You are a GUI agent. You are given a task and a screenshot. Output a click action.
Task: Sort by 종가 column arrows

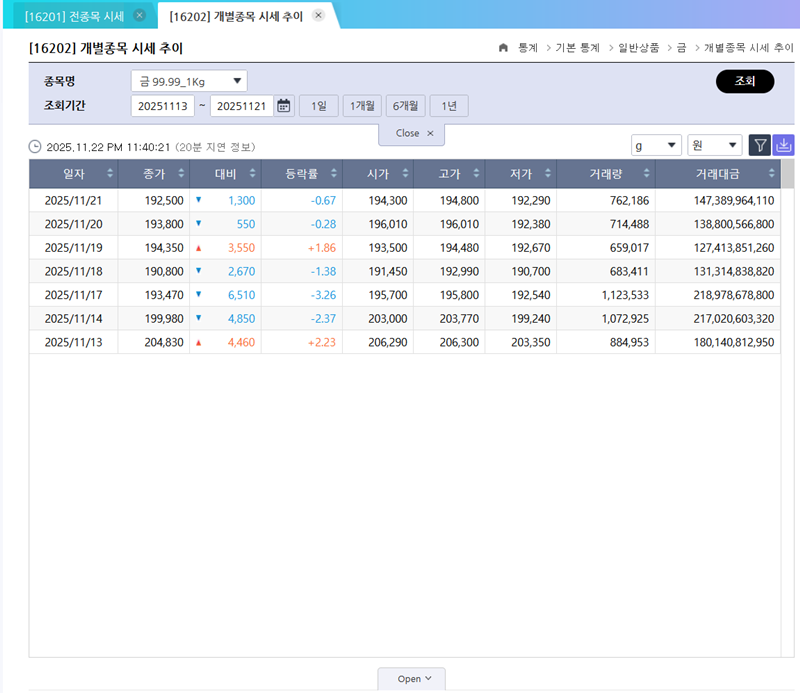click(x=181, y=174)
